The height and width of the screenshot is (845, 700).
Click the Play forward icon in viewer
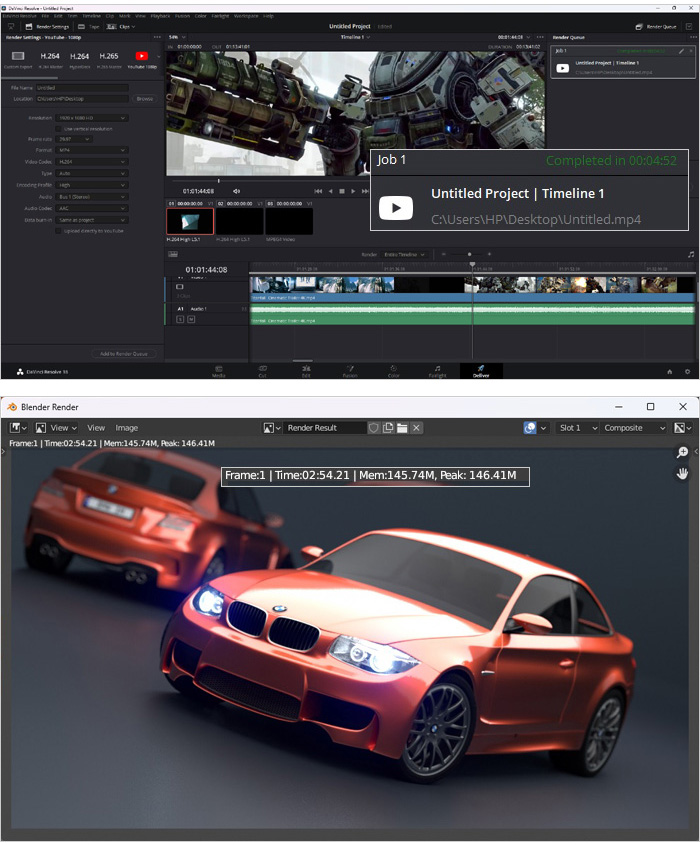coord(353,191)
